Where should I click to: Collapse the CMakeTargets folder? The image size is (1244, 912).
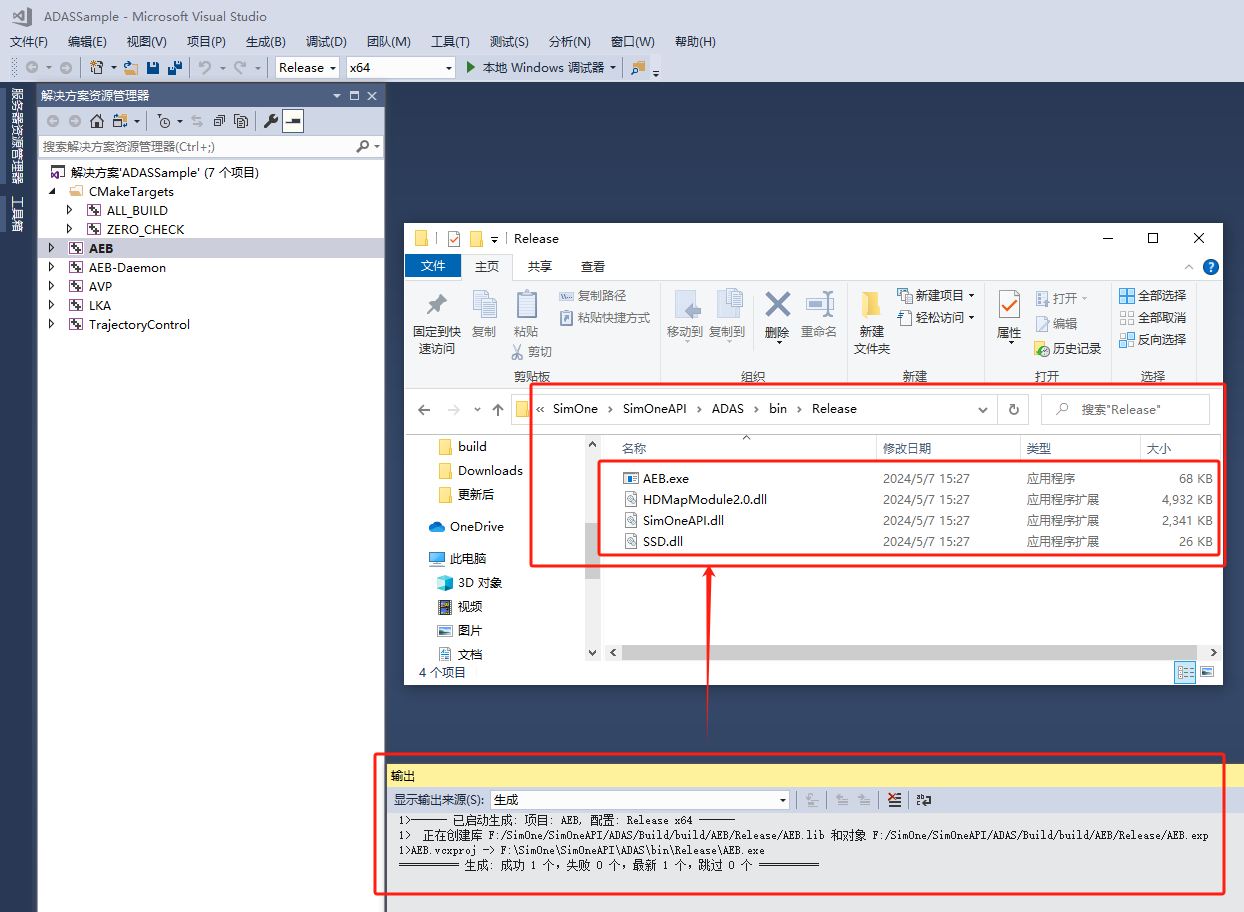pos(52,191)
